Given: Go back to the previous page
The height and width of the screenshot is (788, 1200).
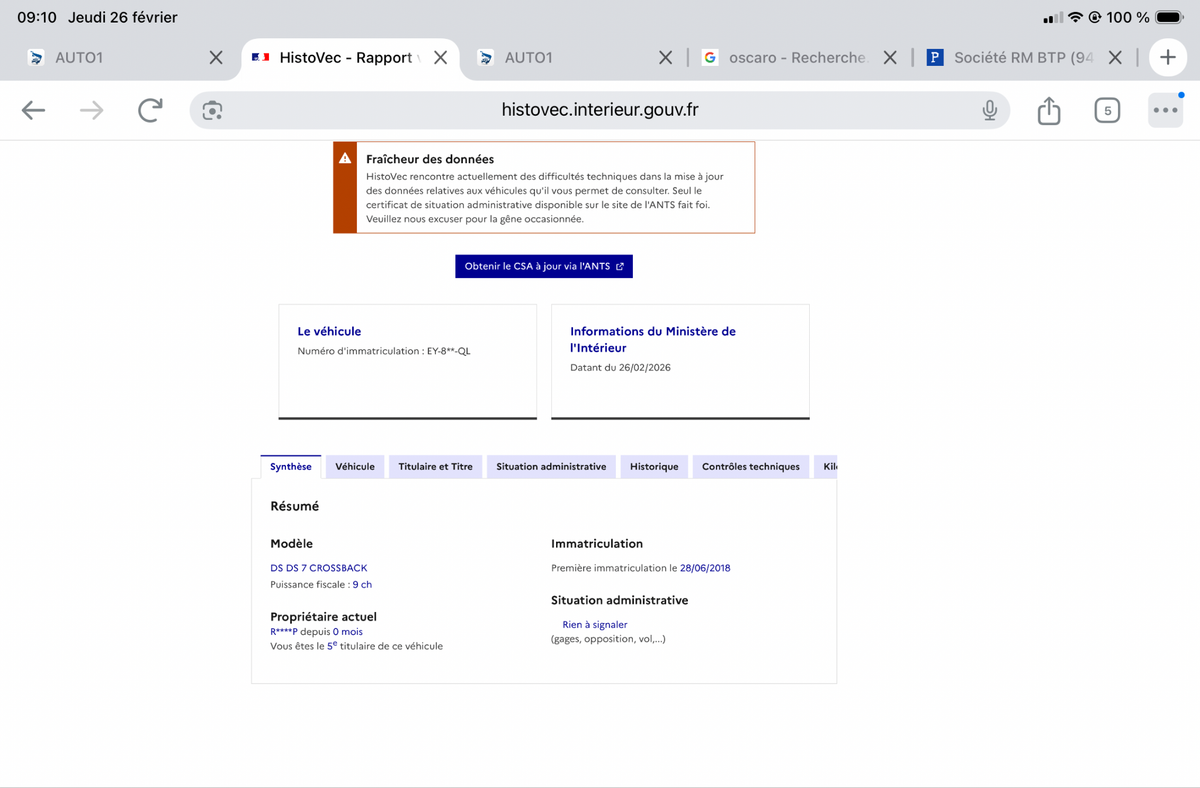Looking at the screenshot, I should (x=34, y=110).
